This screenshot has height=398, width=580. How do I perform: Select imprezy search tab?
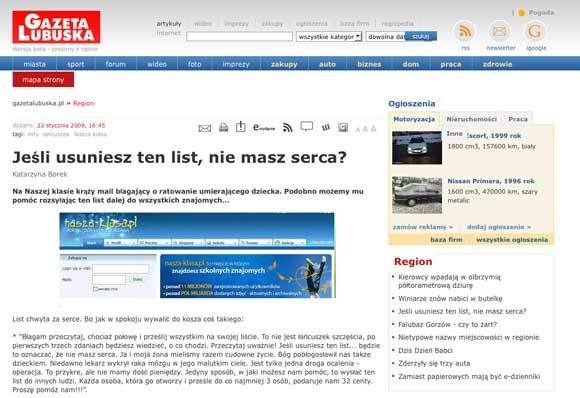point(236,24)
